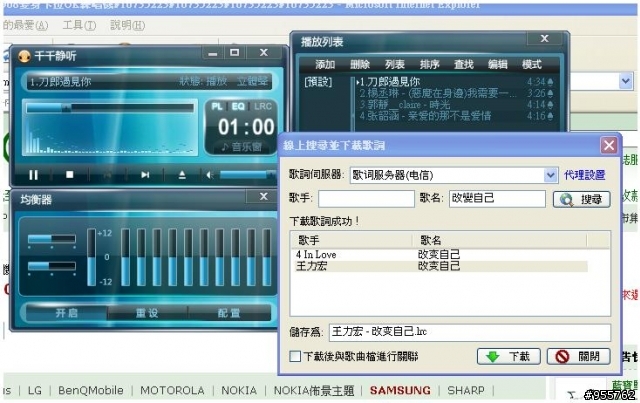Open 代理設置 proxy settings link

click(x=584, y=175)
